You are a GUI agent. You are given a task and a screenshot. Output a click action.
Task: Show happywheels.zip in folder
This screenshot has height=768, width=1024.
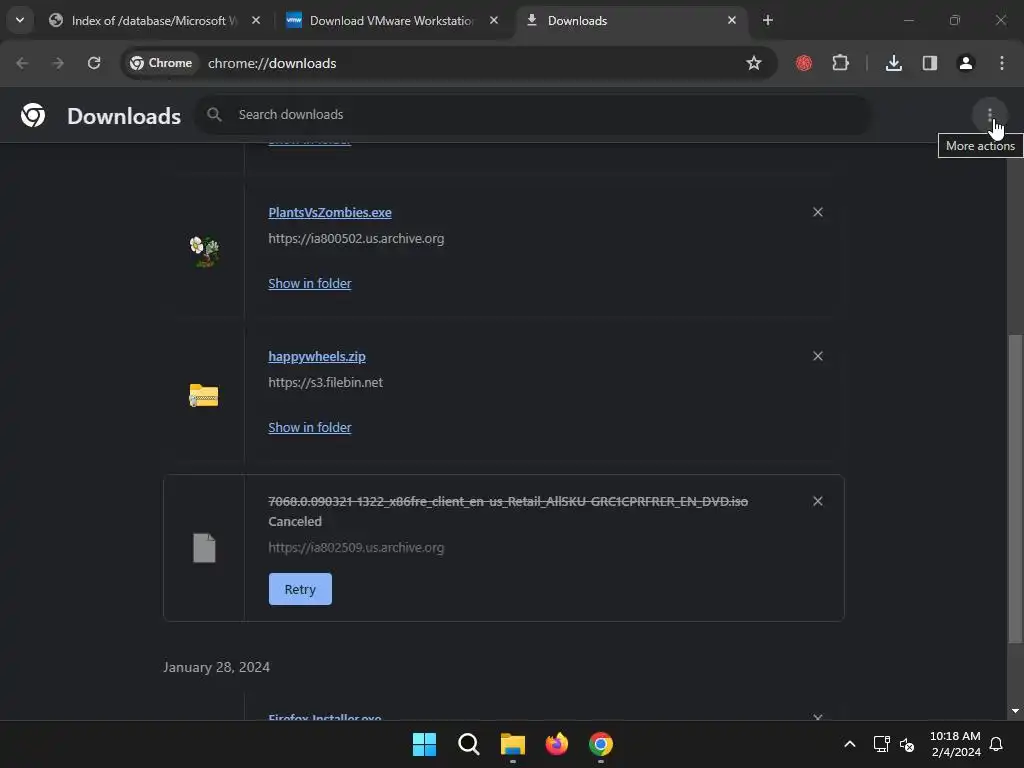(x=310, y=428)
